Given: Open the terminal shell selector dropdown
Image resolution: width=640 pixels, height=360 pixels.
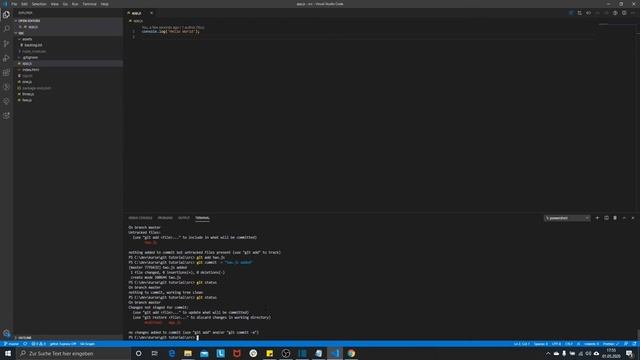Looking at the screenshot, I should [567, 218].
